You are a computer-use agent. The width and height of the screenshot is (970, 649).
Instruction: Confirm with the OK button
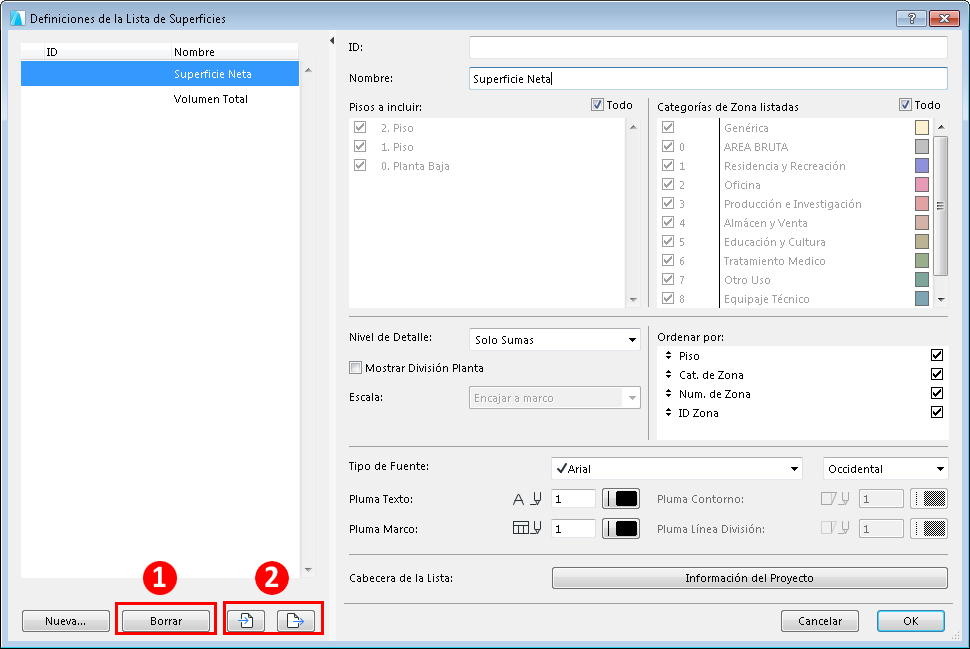point(911,621)
